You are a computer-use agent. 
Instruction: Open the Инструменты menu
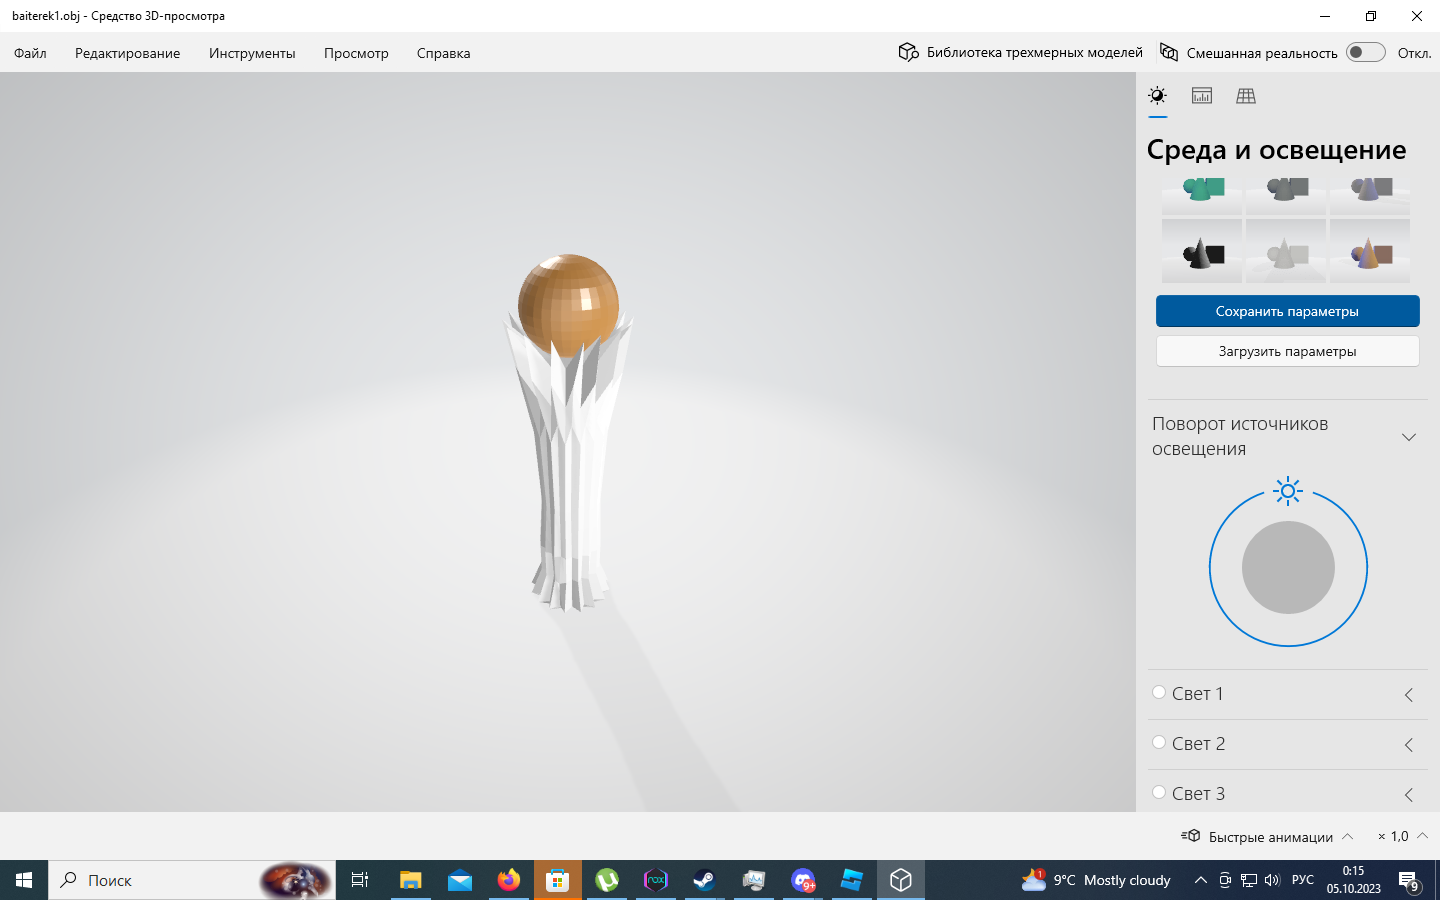pyautogui.click(x=252, y=53)
